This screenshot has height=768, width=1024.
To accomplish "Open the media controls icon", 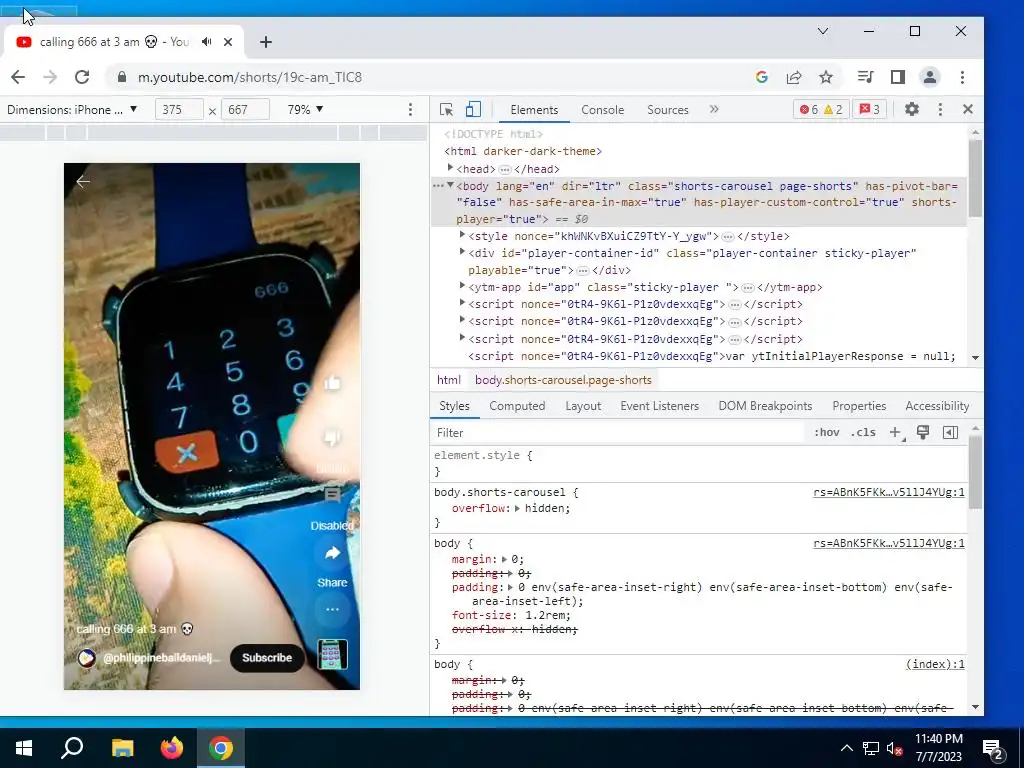I will point(865,77).
